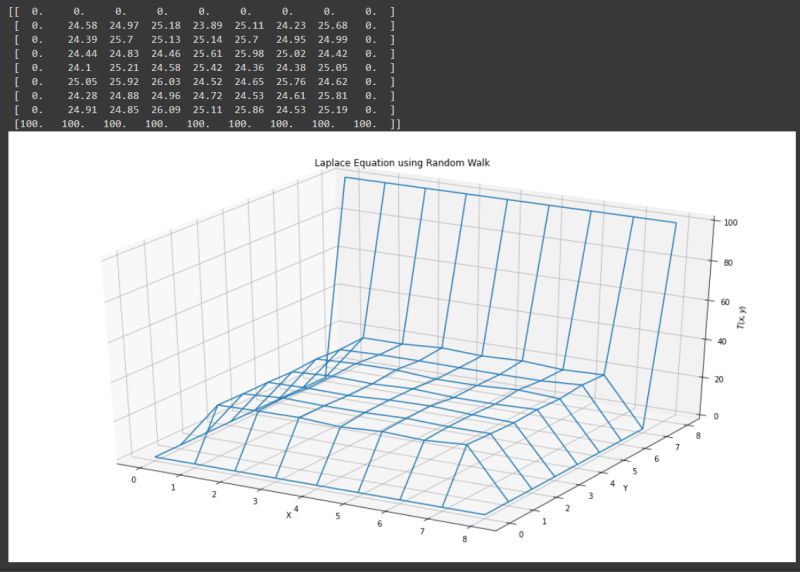The height and width of the screenshot is (572, 800).
Task: Click the matrix cell 25.42
Action: pyautogui.click(x=208, y=67)
